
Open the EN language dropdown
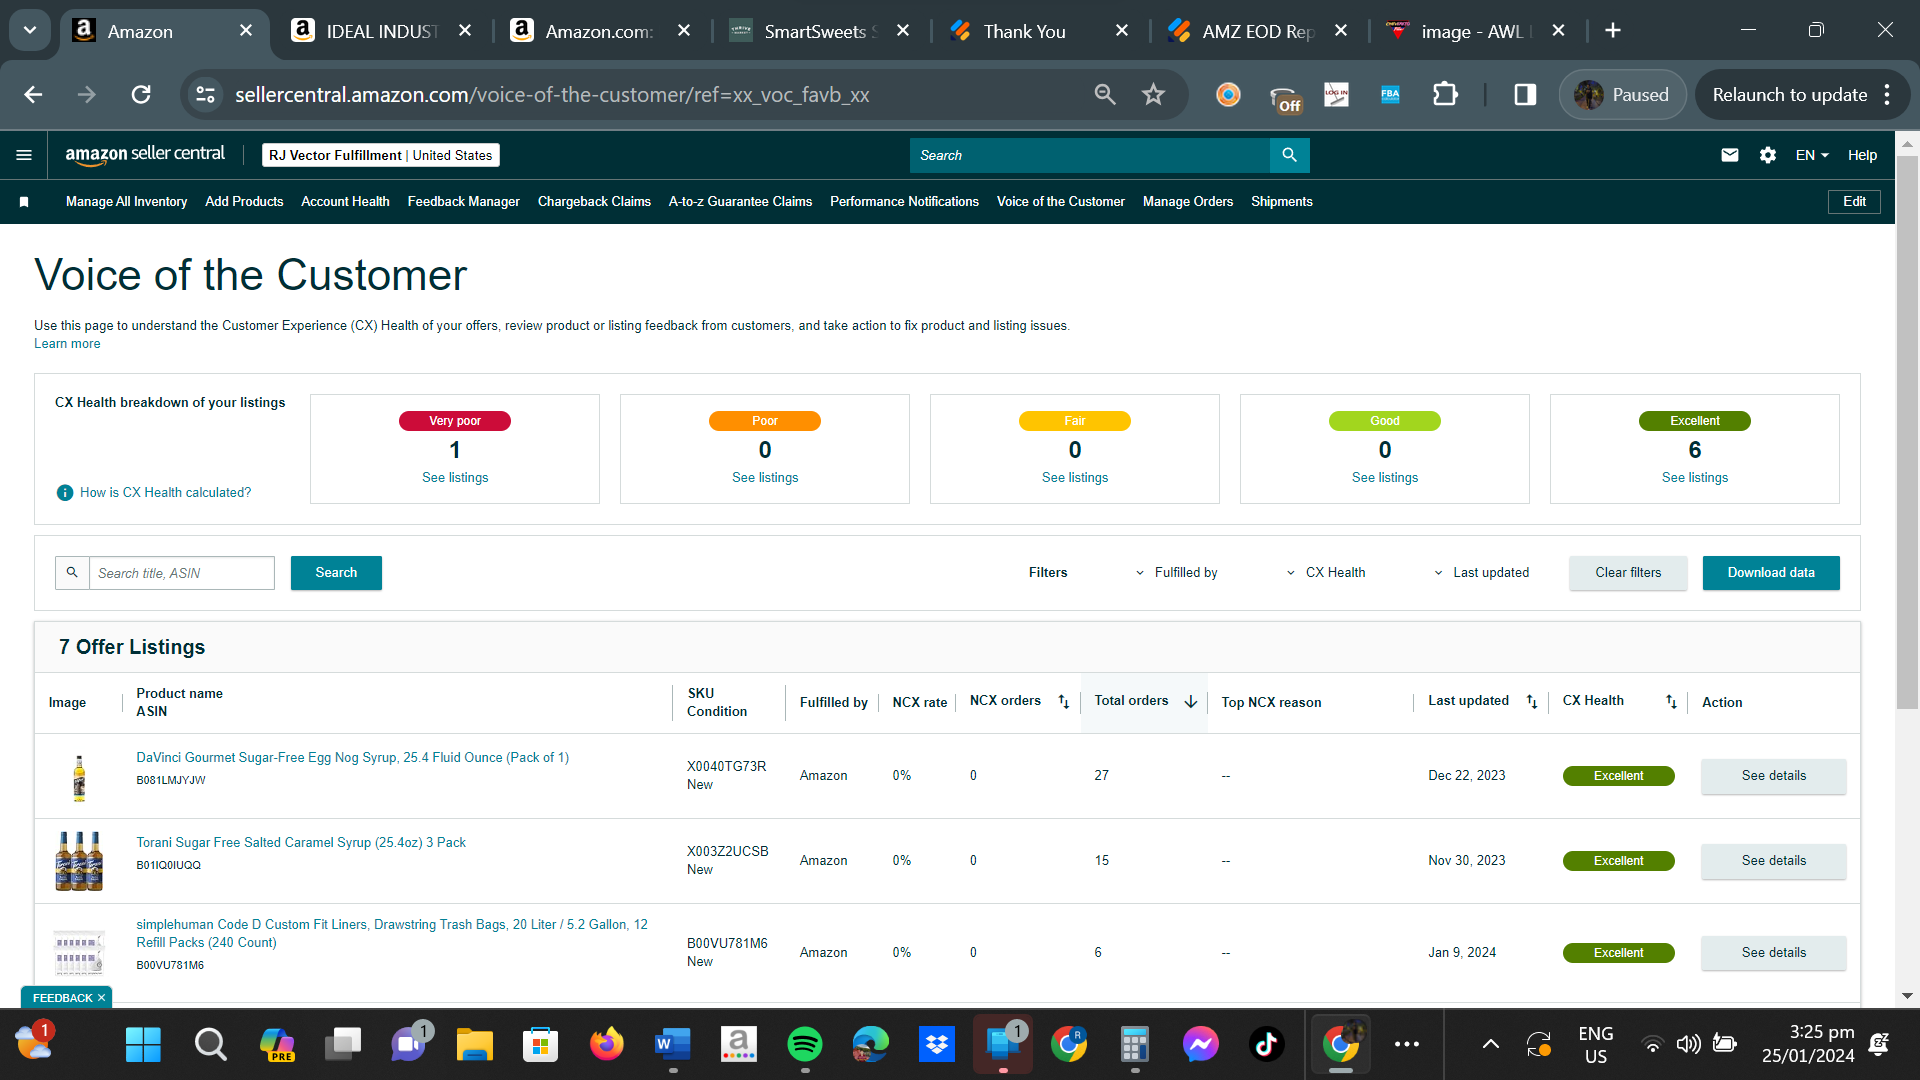pyautogui.click(x=1812, y=155)
